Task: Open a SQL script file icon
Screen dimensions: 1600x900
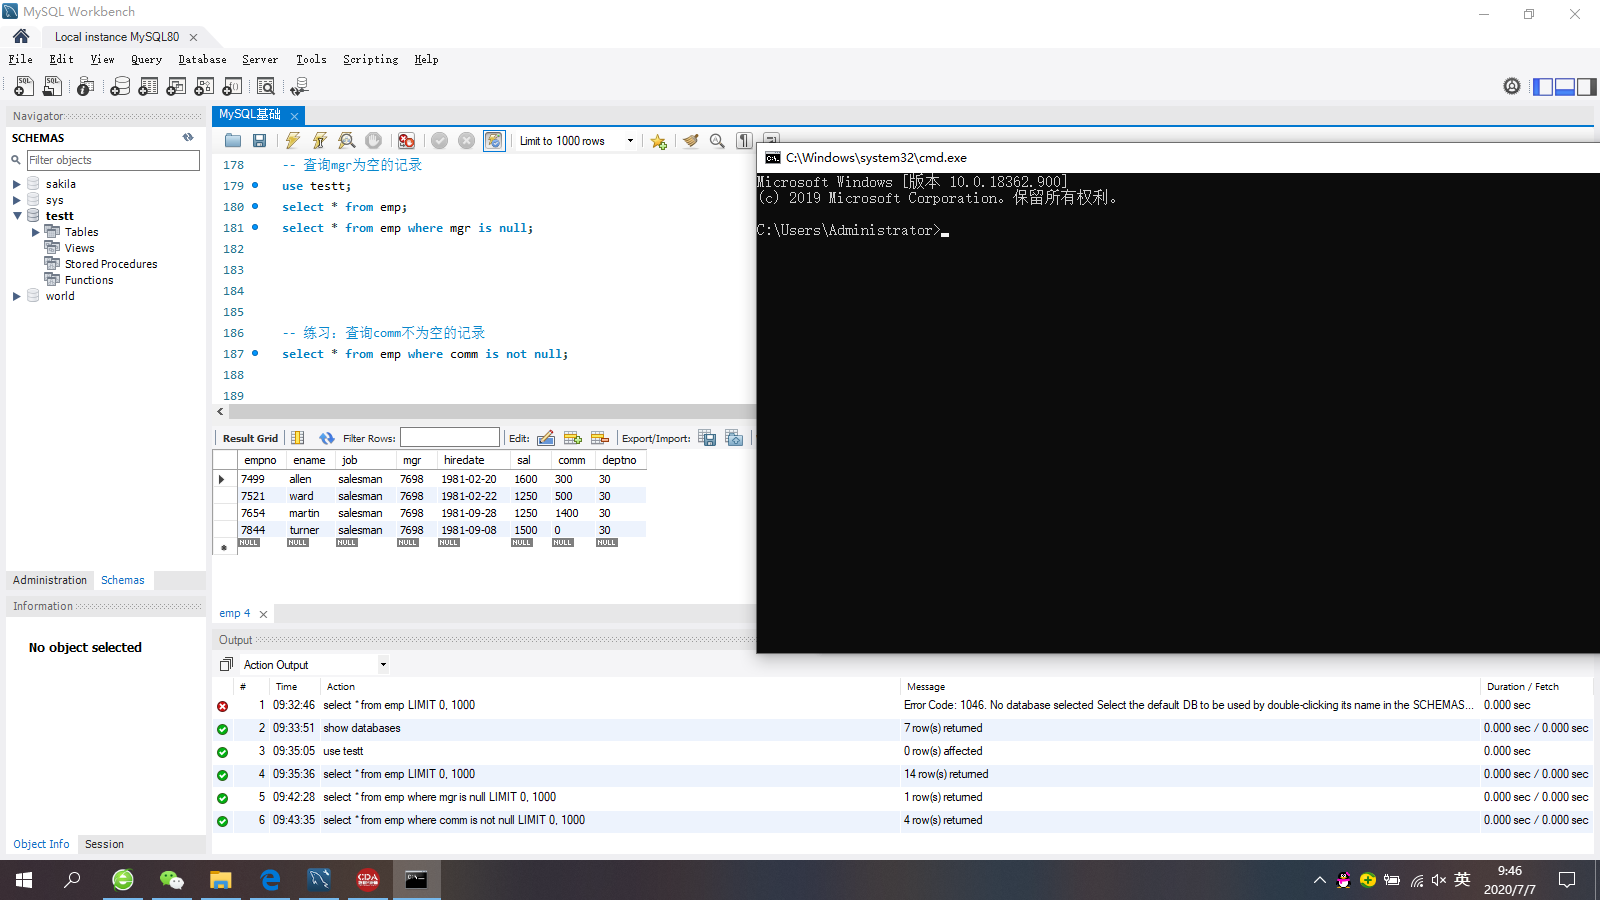Action: (52, 87)
